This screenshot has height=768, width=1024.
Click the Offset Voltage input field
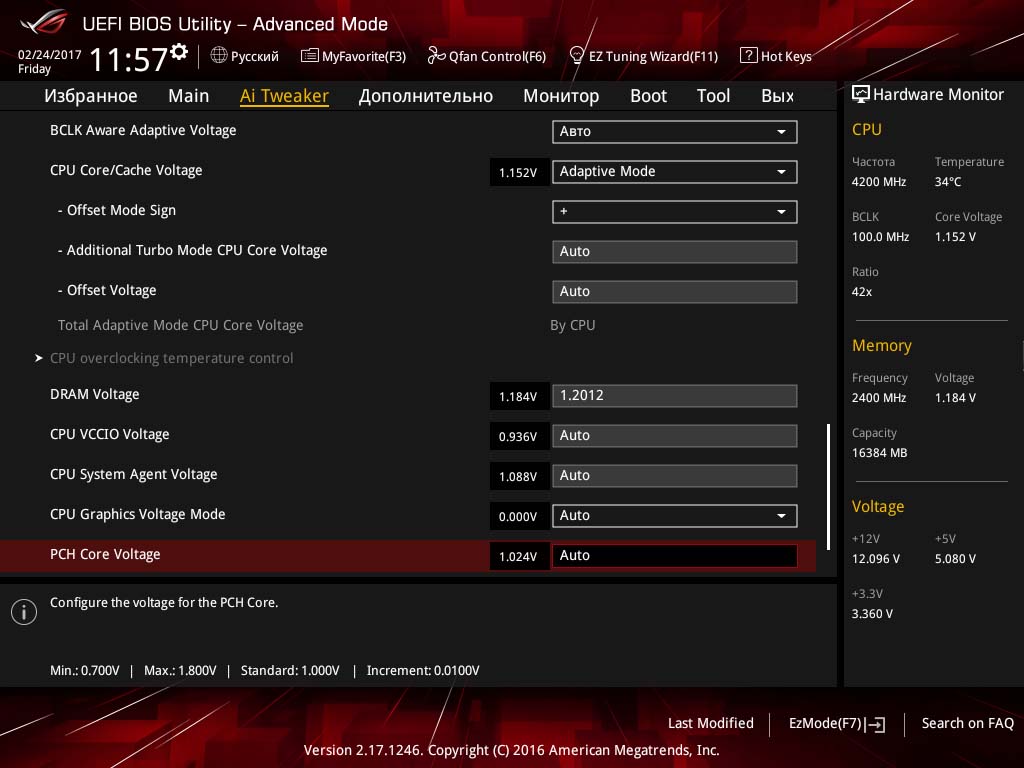click(675, 291)
